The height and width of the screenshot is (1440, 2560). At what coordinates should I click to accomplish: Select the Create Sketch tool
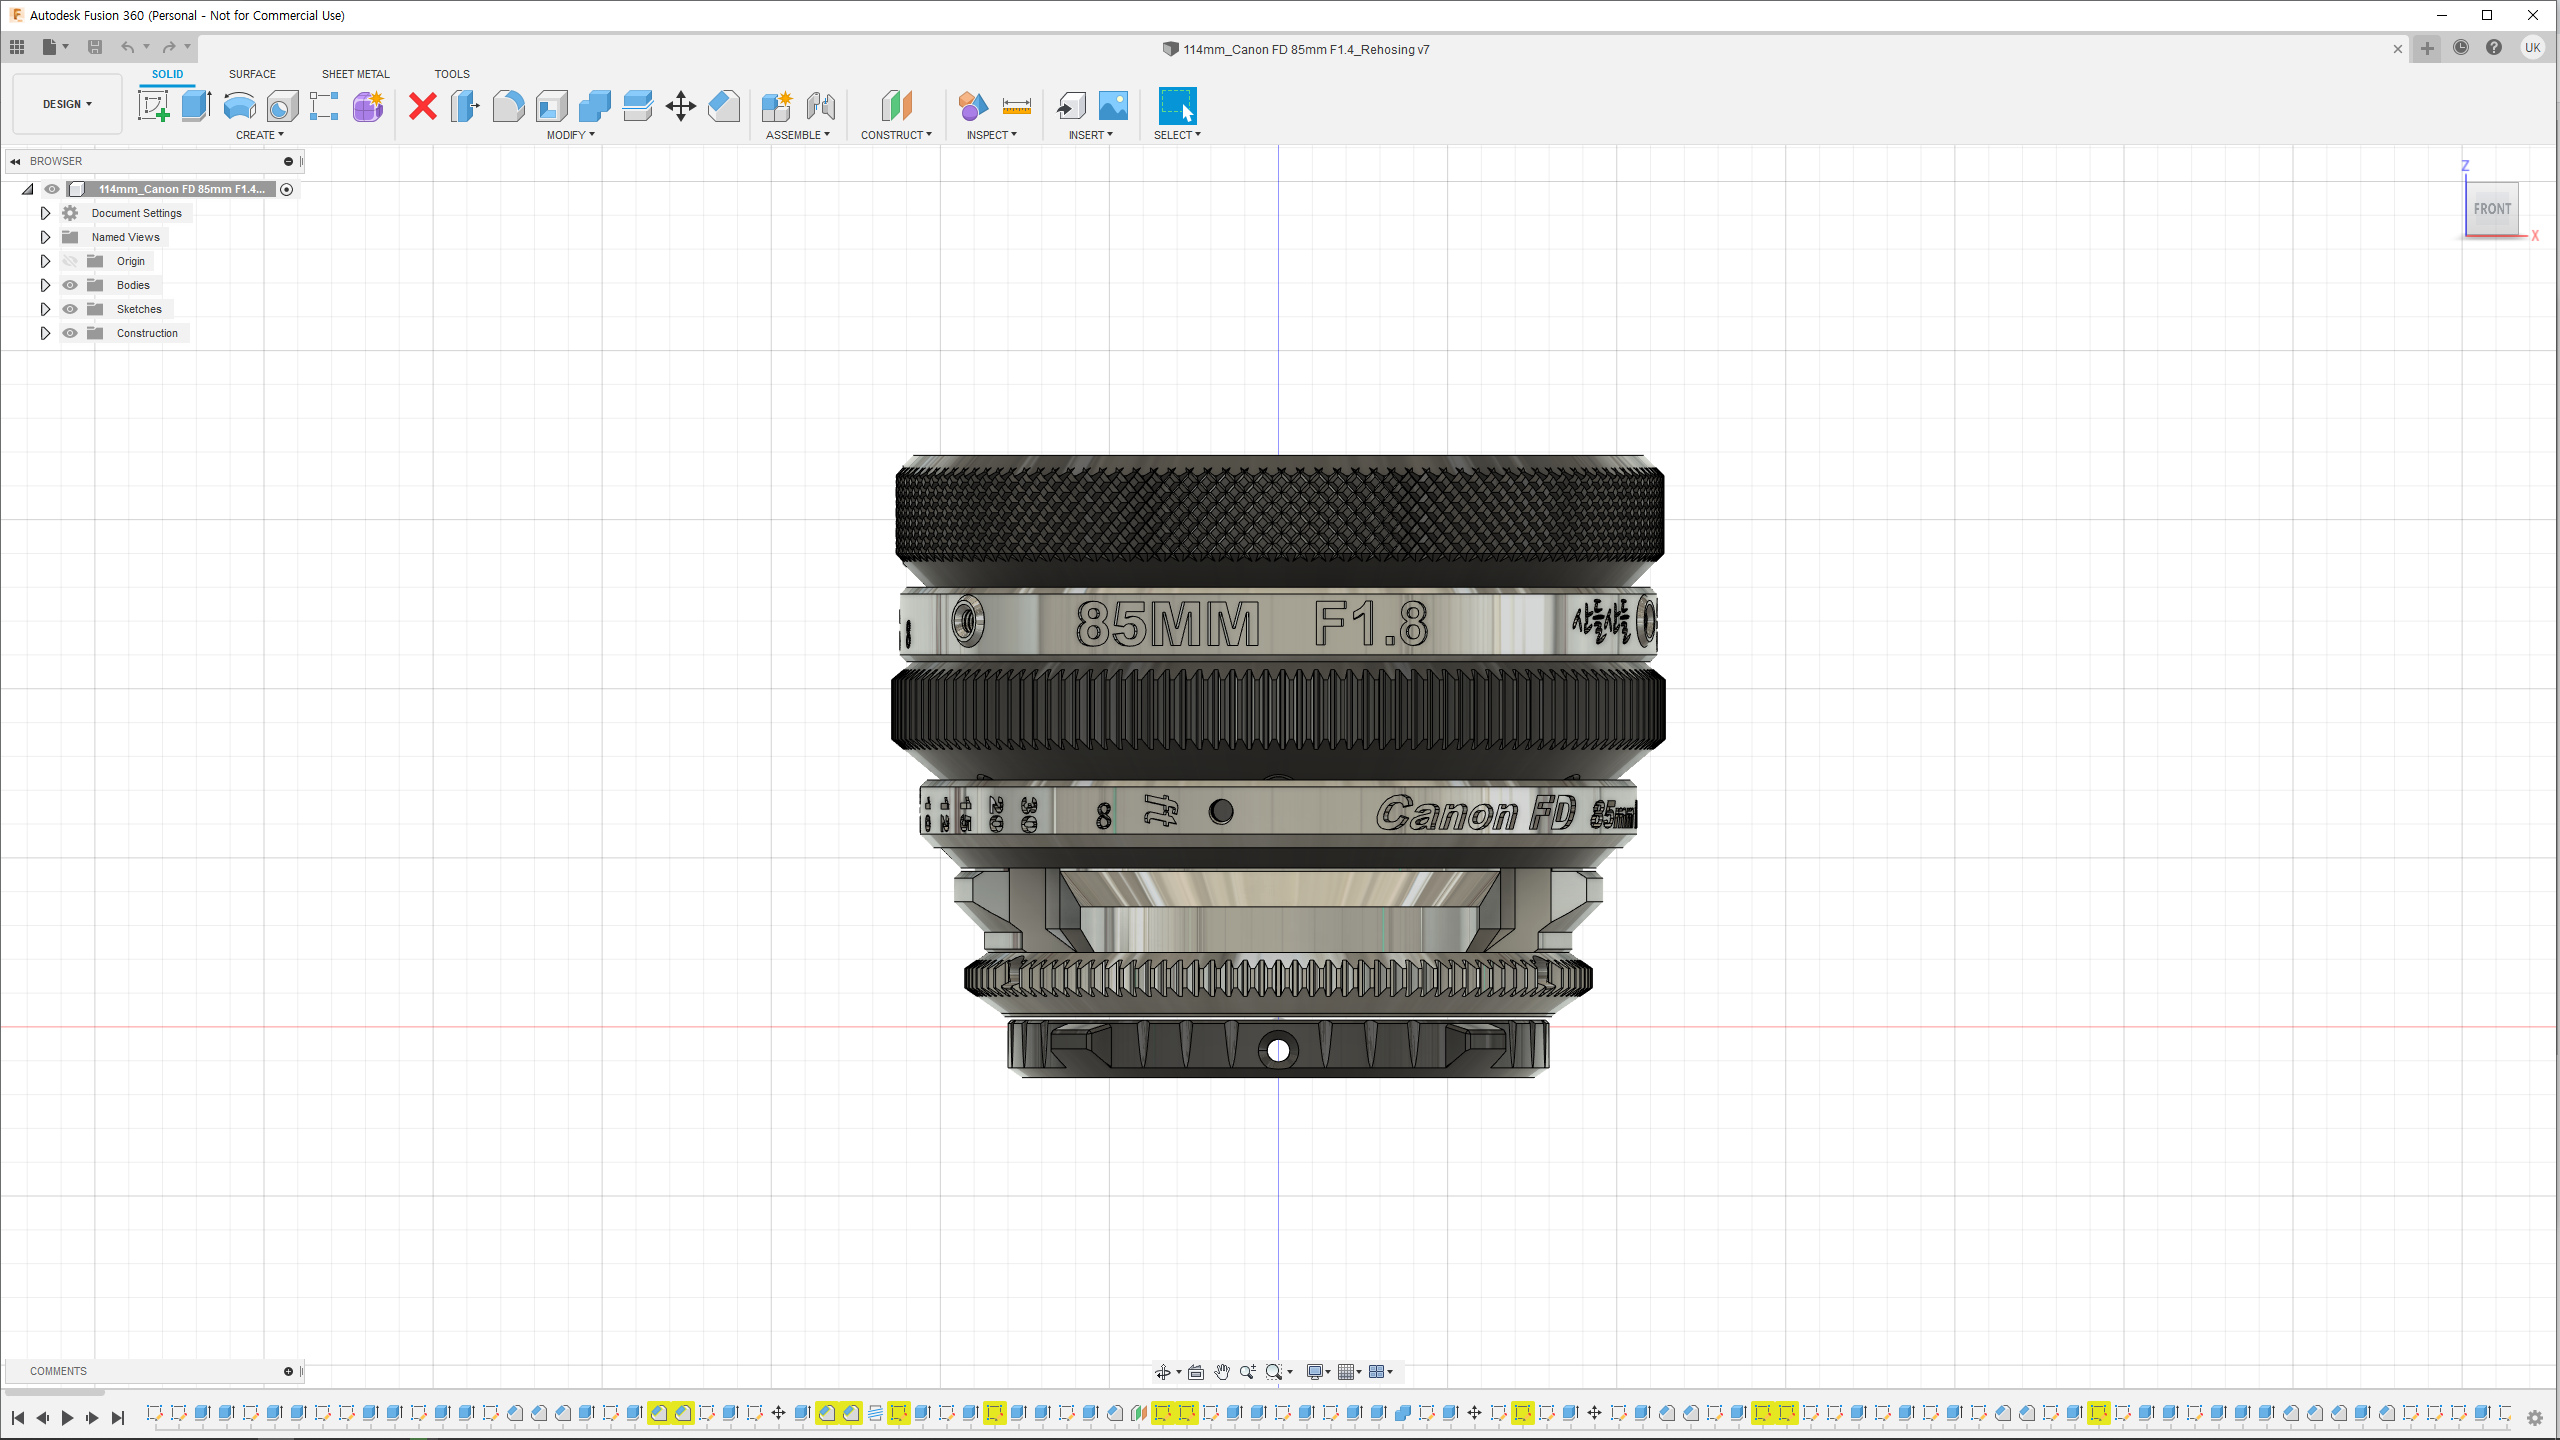tap(153, 105)
